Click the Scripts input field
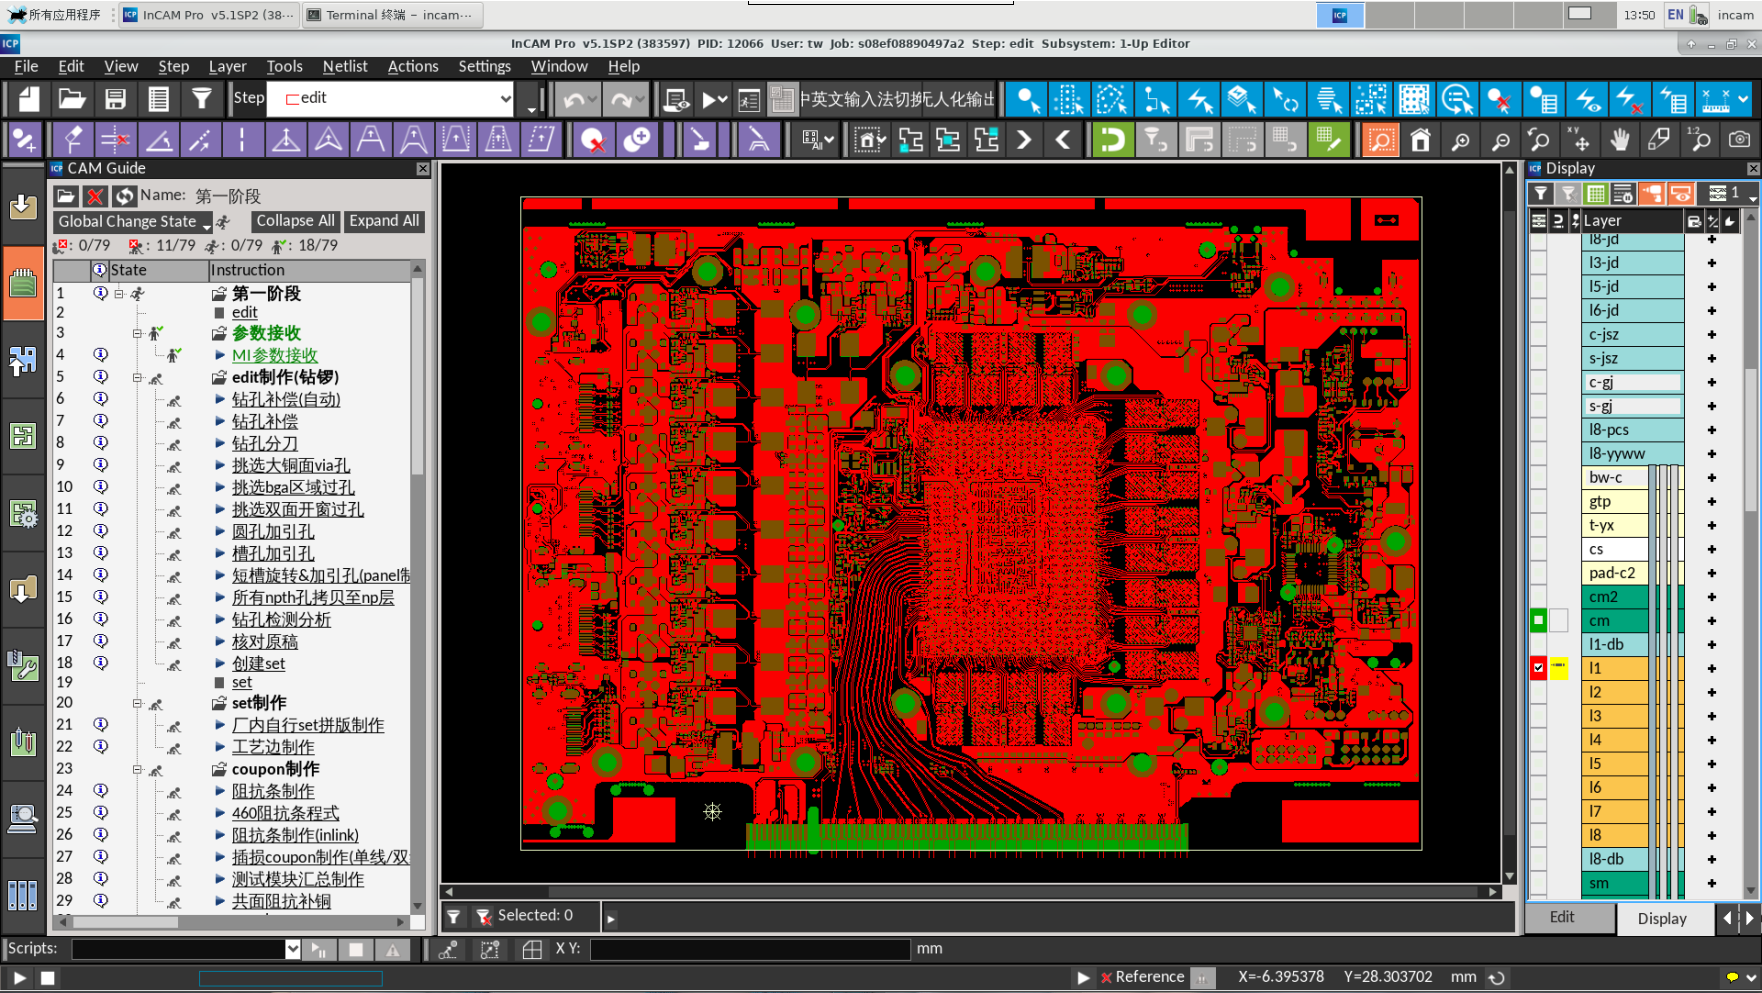This screenshot has height=993, width=1762. [x=178, y=949]
